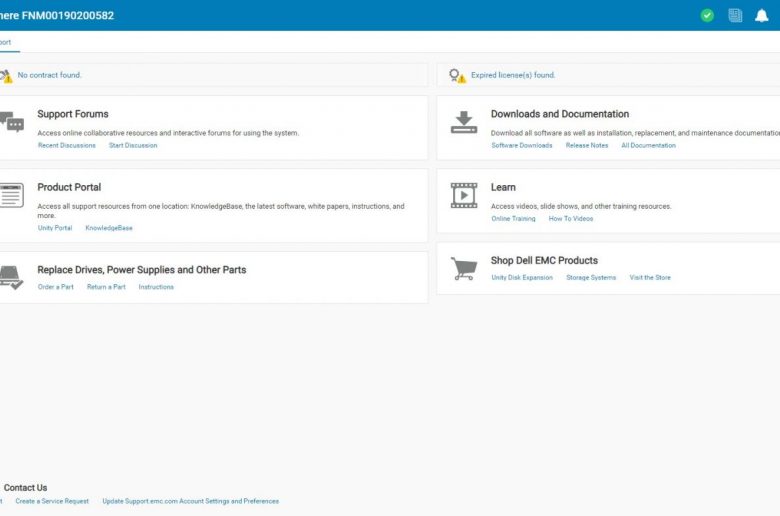Open Instructions link under Replace Drives
780x516 pixels.
tap(156, 287)
